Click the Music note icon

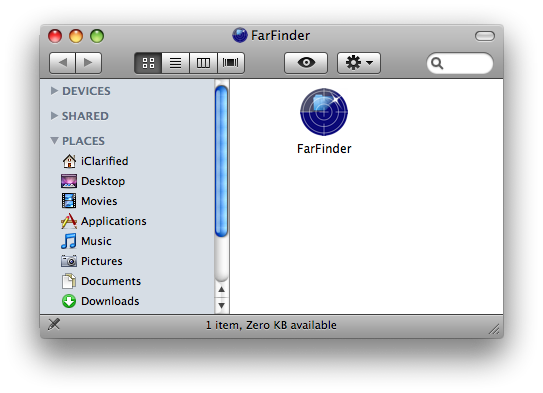[x=69, y=241]
